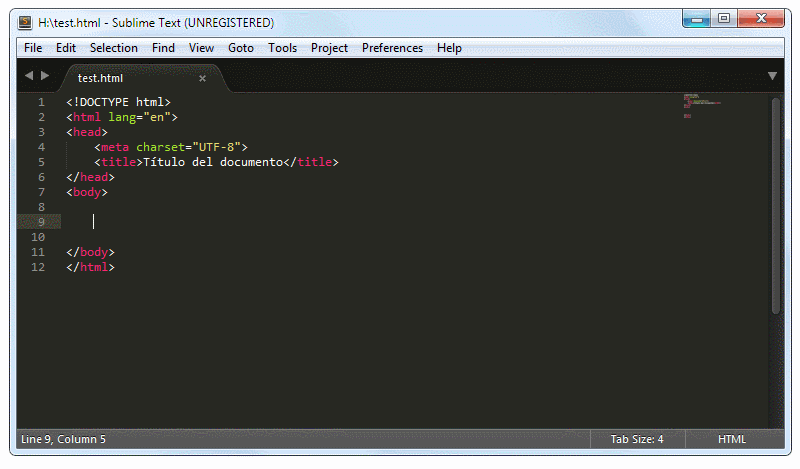Click the html lang="en" line
The width and height of the screenshot is (800, 469).
coord(122,117)
